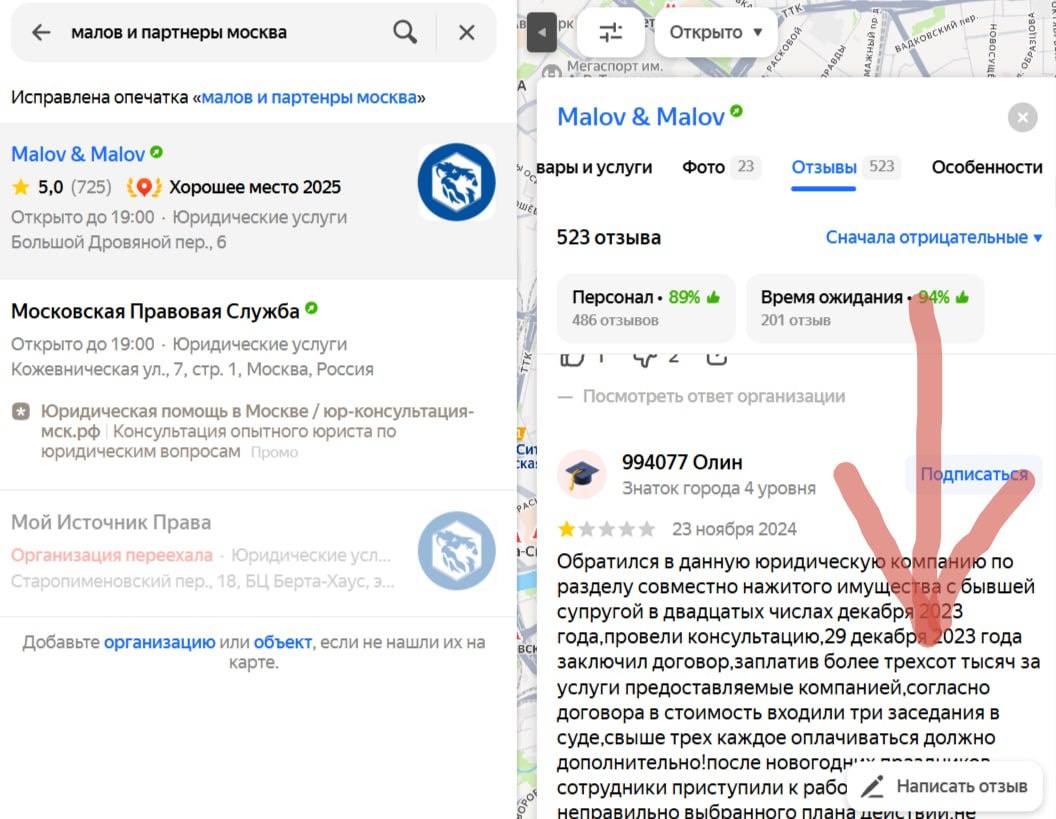This screenshot has height=819, width=1056.
Task: Open the promo 'Юридическая помощь в Москве' ad
Action: [257, 431]
